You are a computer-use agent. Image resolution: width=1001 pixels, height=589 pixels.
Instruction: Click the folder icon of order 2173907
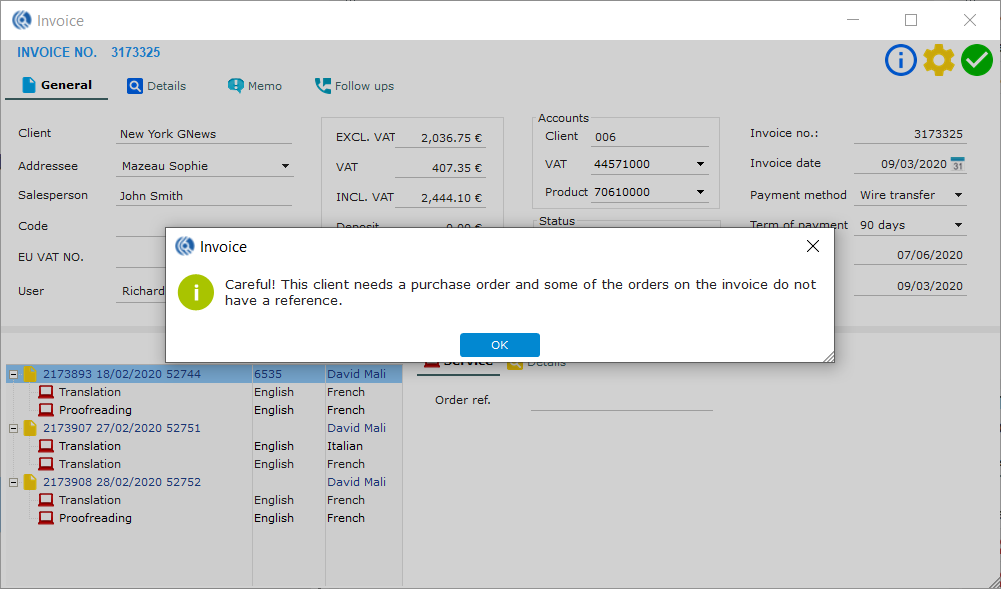pos(30,428)
